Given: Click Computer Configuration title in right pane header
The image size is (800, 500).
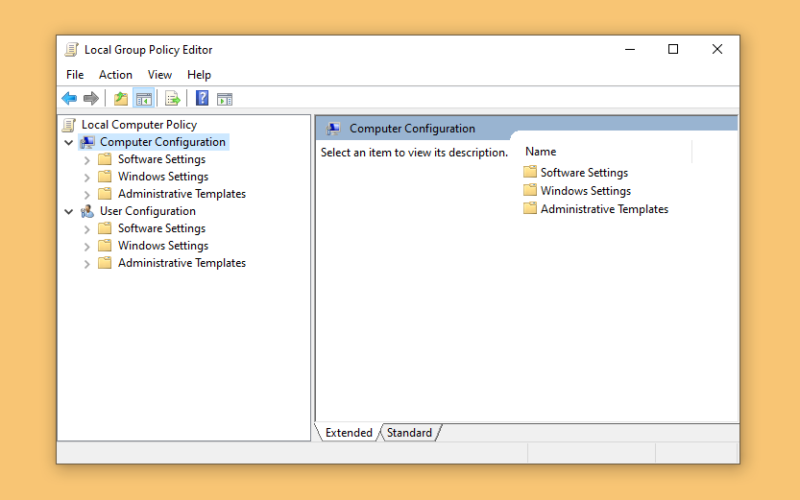Looking at the screenshot, I should click(x=412, y=129).
